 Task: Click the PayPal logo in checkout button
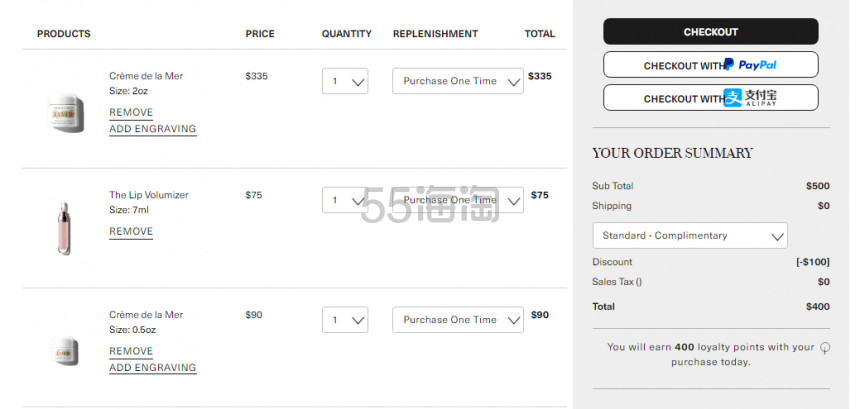(750, 65)
